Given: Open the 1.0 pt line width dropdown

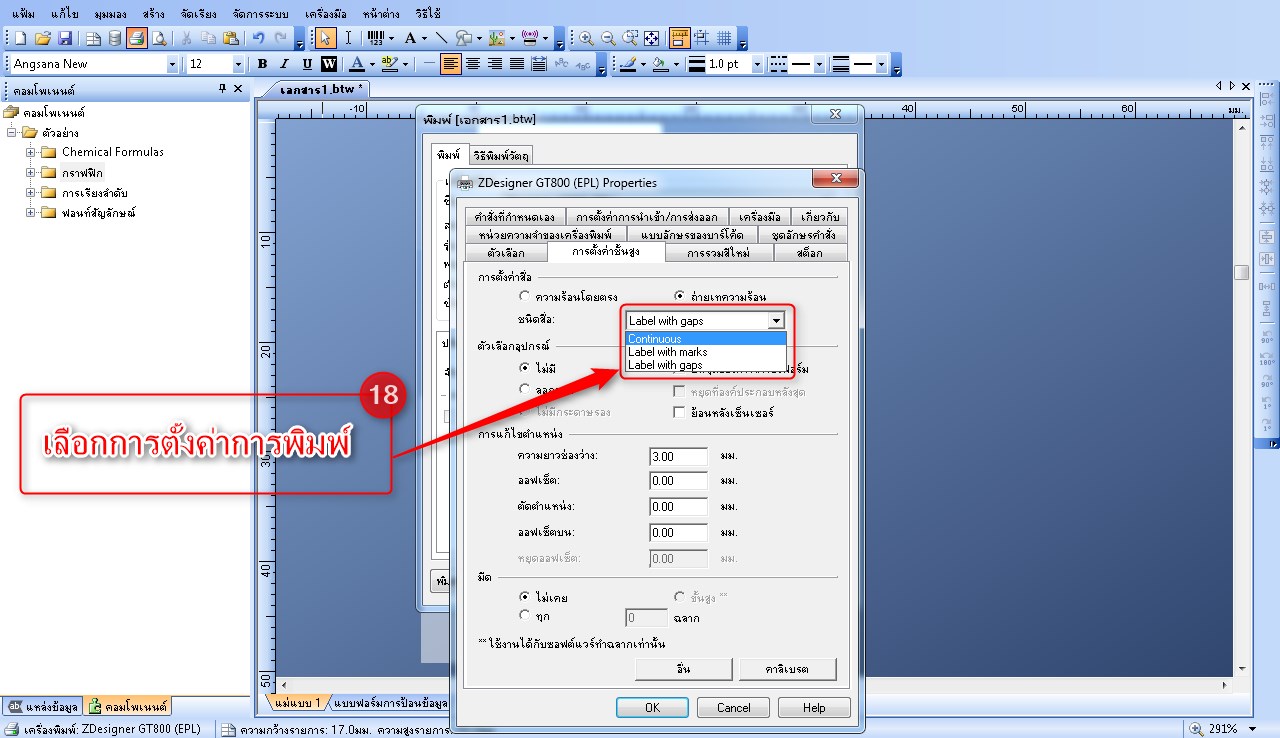Looking at the screenshot, I should click(x=756, y=64).
